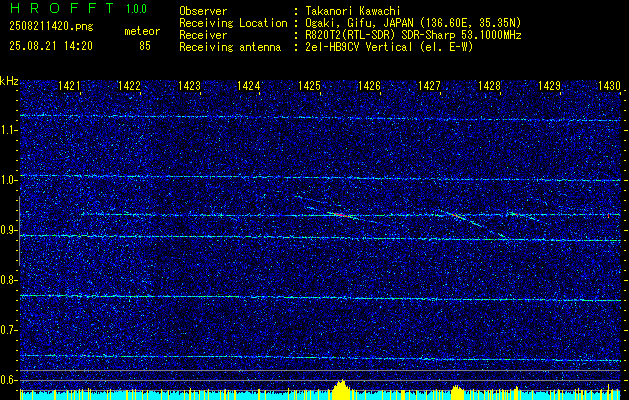Click the 0.6 frequency axis label
The width and height of the screenshot is (629, 400).
coord(8,380)
